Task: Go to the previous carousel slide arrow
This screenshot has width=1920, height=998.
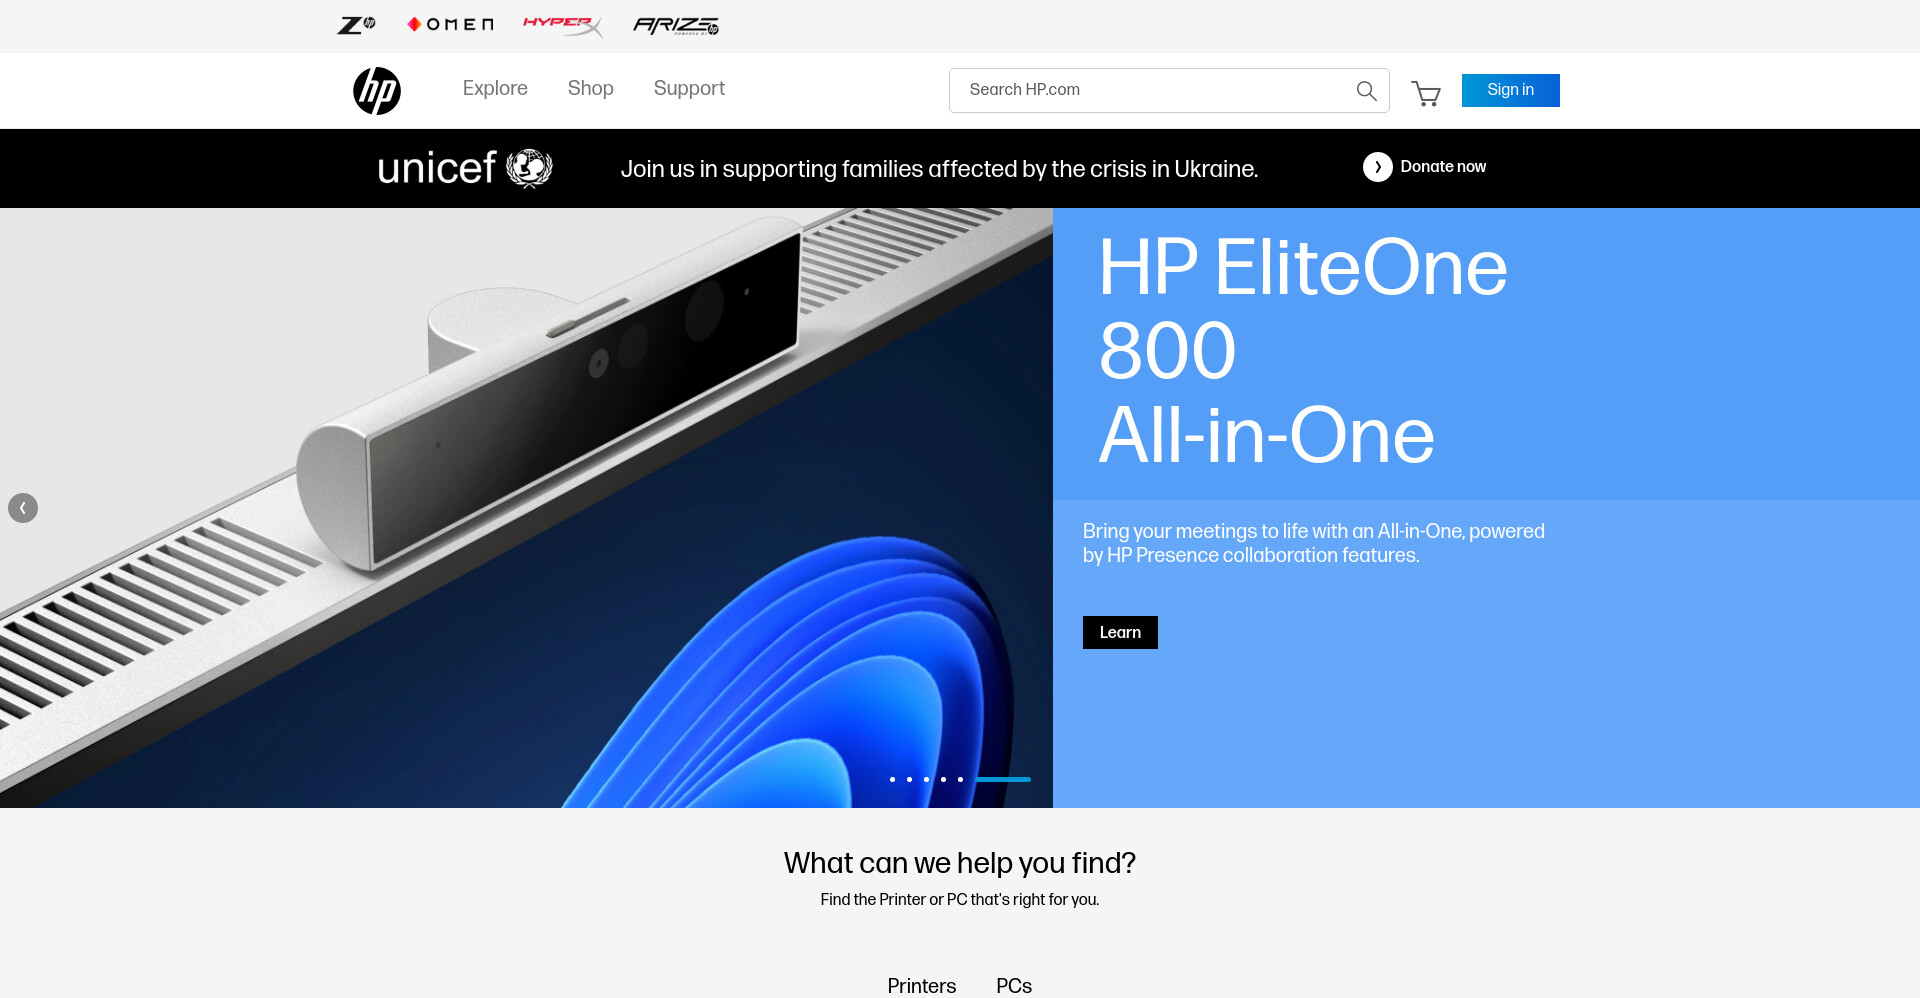Action: 23,508
